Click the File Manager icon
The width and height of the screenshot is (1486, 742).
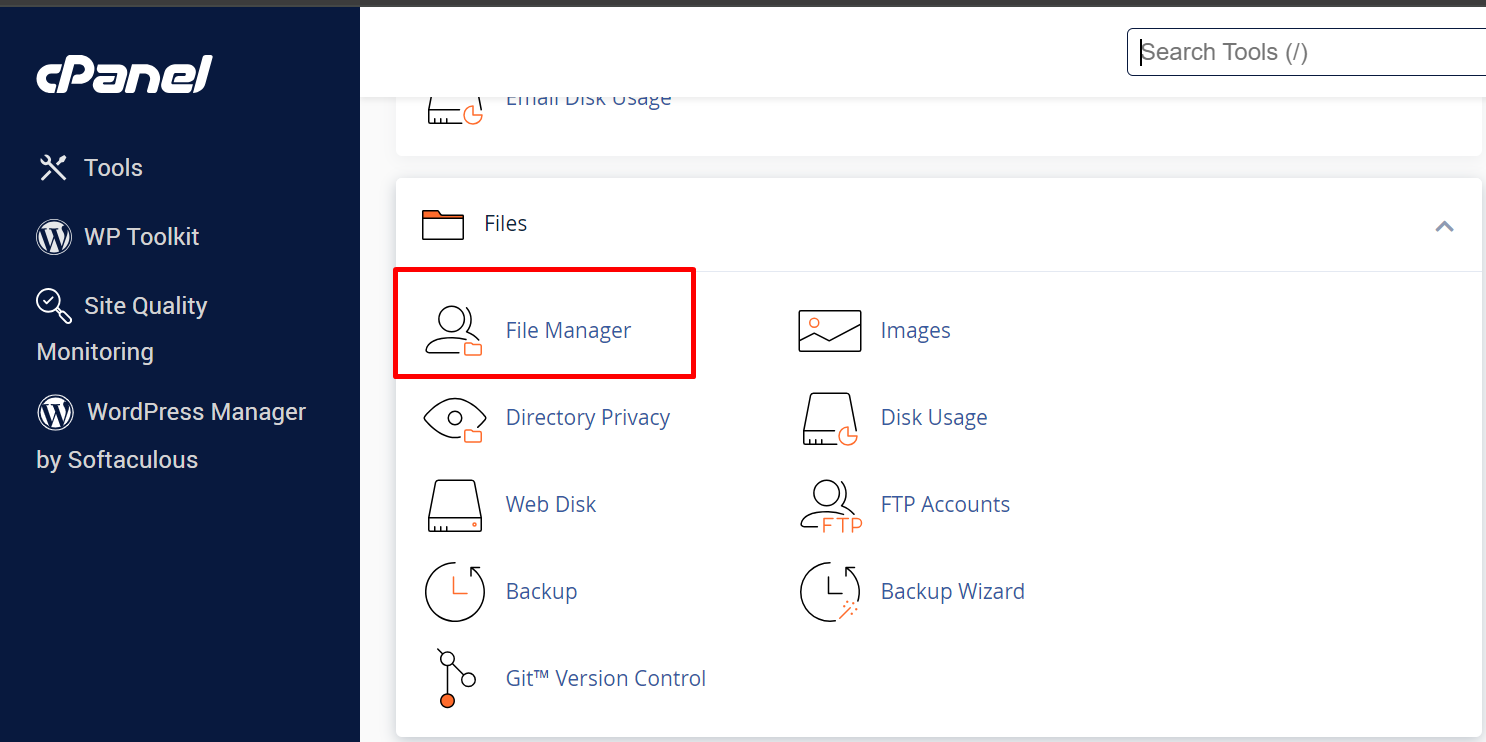(454, 331)
